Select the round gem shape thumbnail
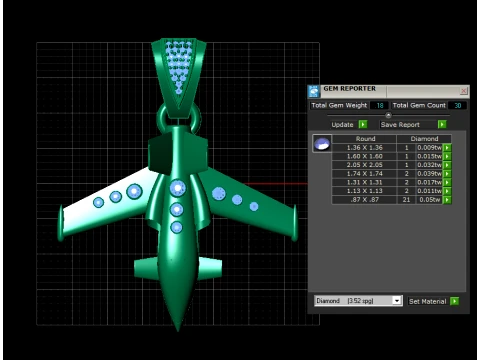The height and width of the screenshot is (360, 480). tap(322, 144)
